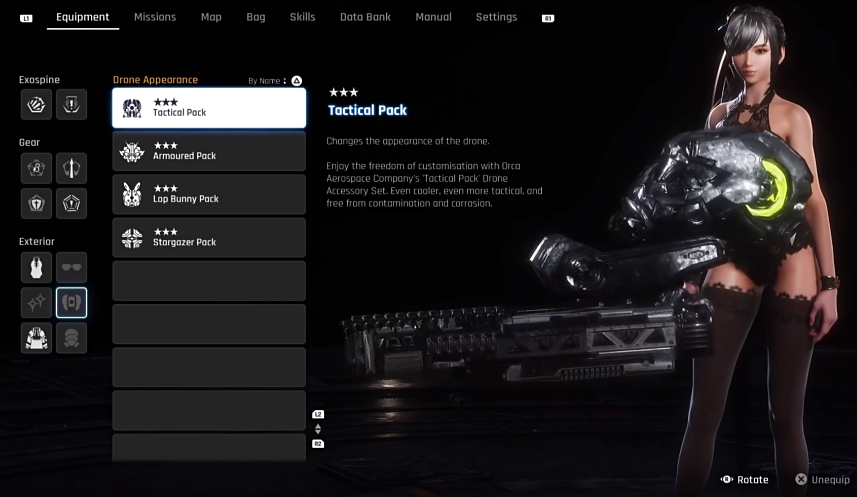Image resolution: width=857 pixels, height=497 pixels.
Task: Select the Exterior jacket outfit slot
Action: pos(36,338)
